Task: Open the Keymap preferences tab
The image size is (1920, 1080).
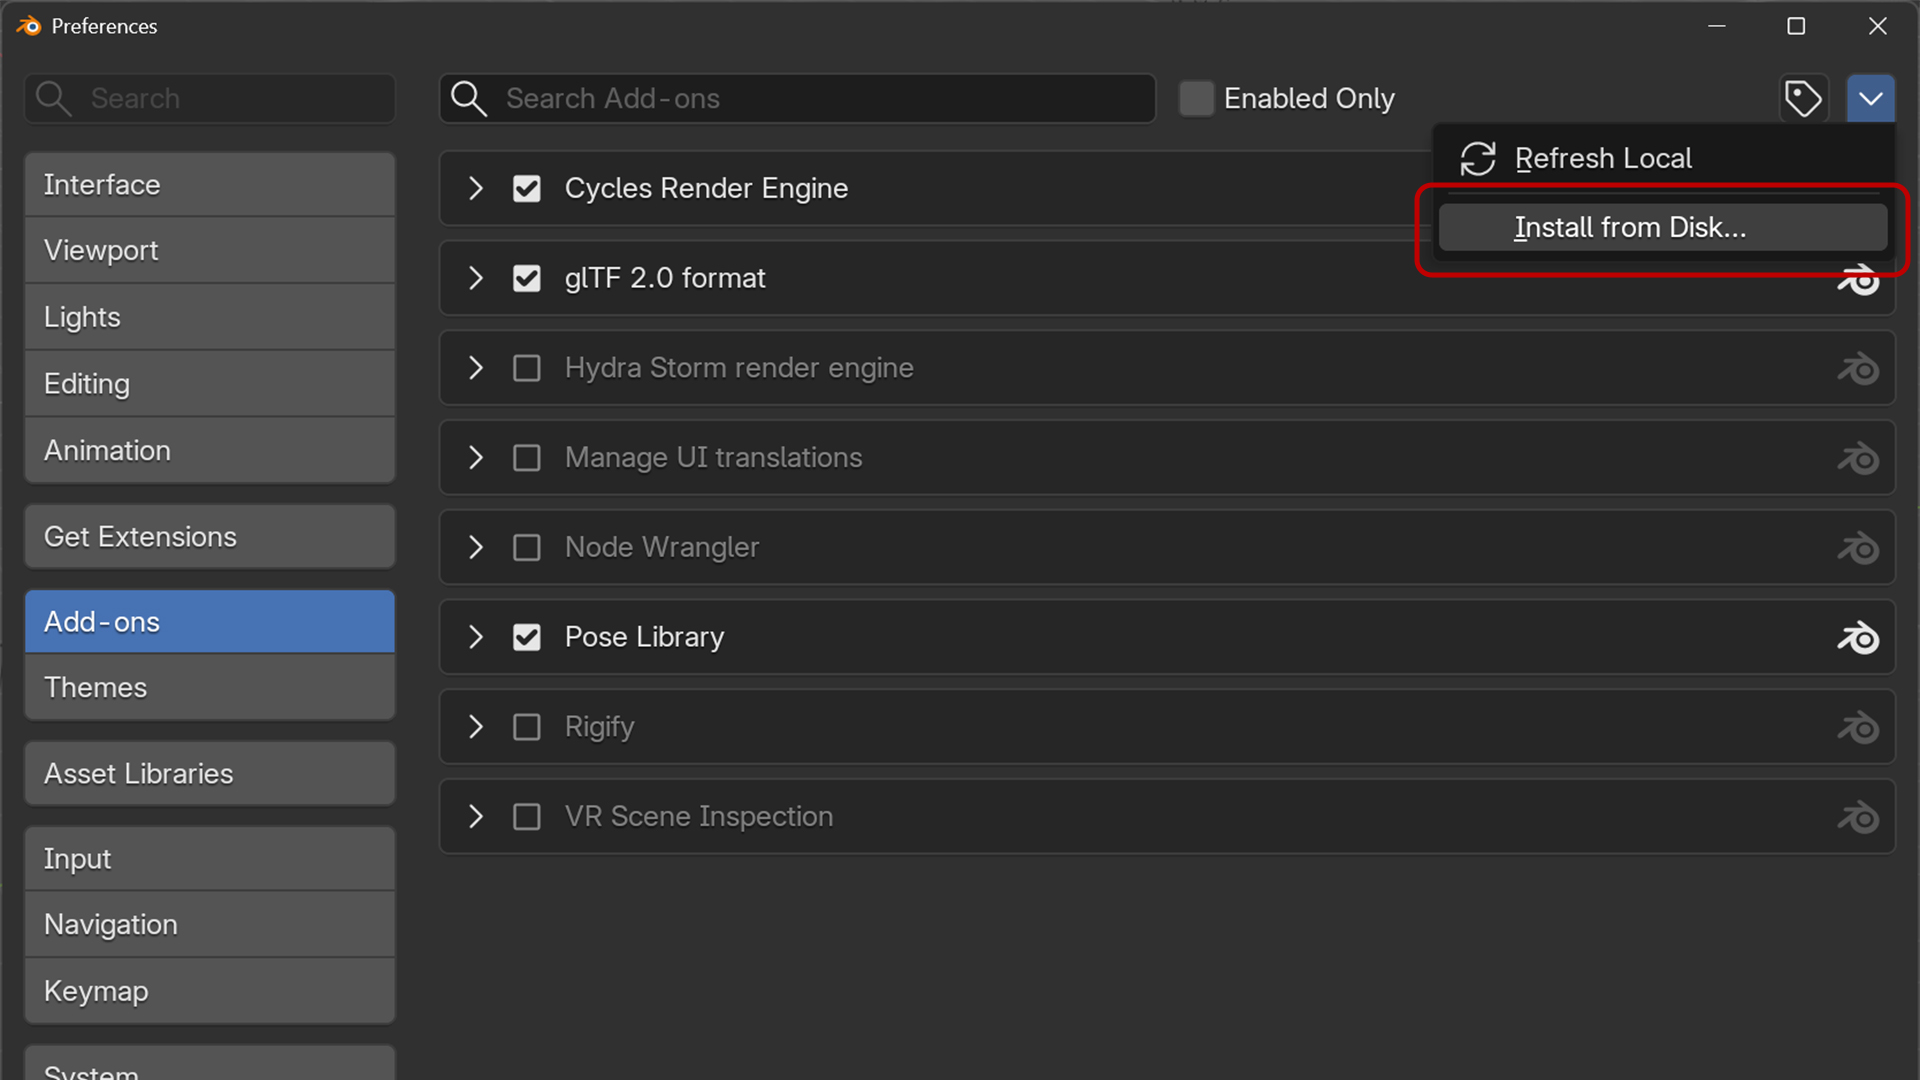Action: [210, 992]
